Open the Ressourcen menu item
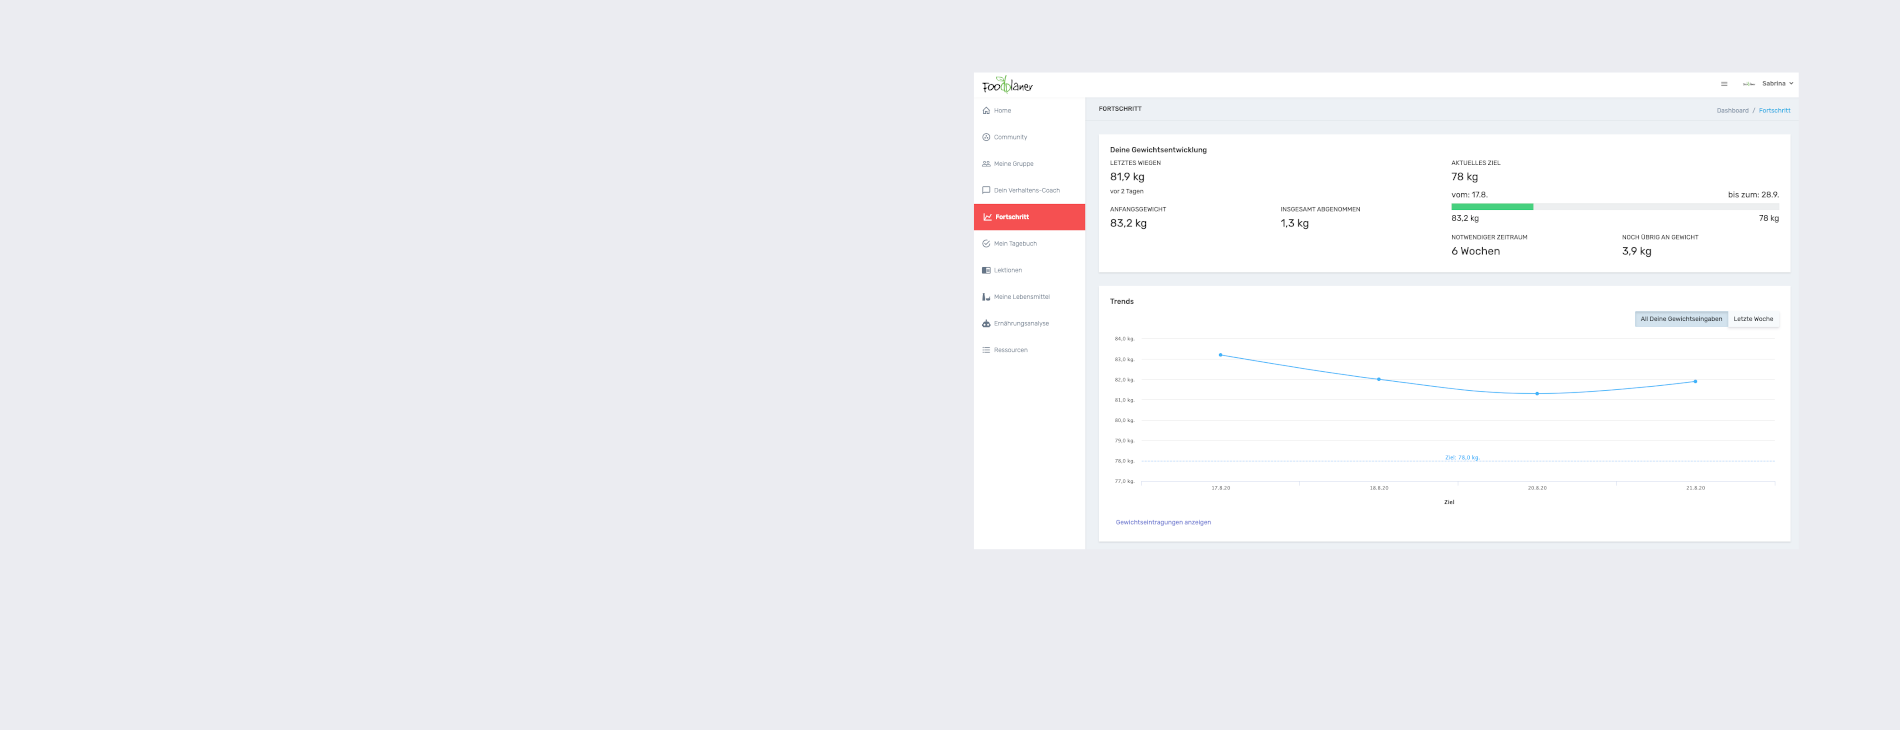Screen dimensions: 1900x730 tap(1010, 350)
